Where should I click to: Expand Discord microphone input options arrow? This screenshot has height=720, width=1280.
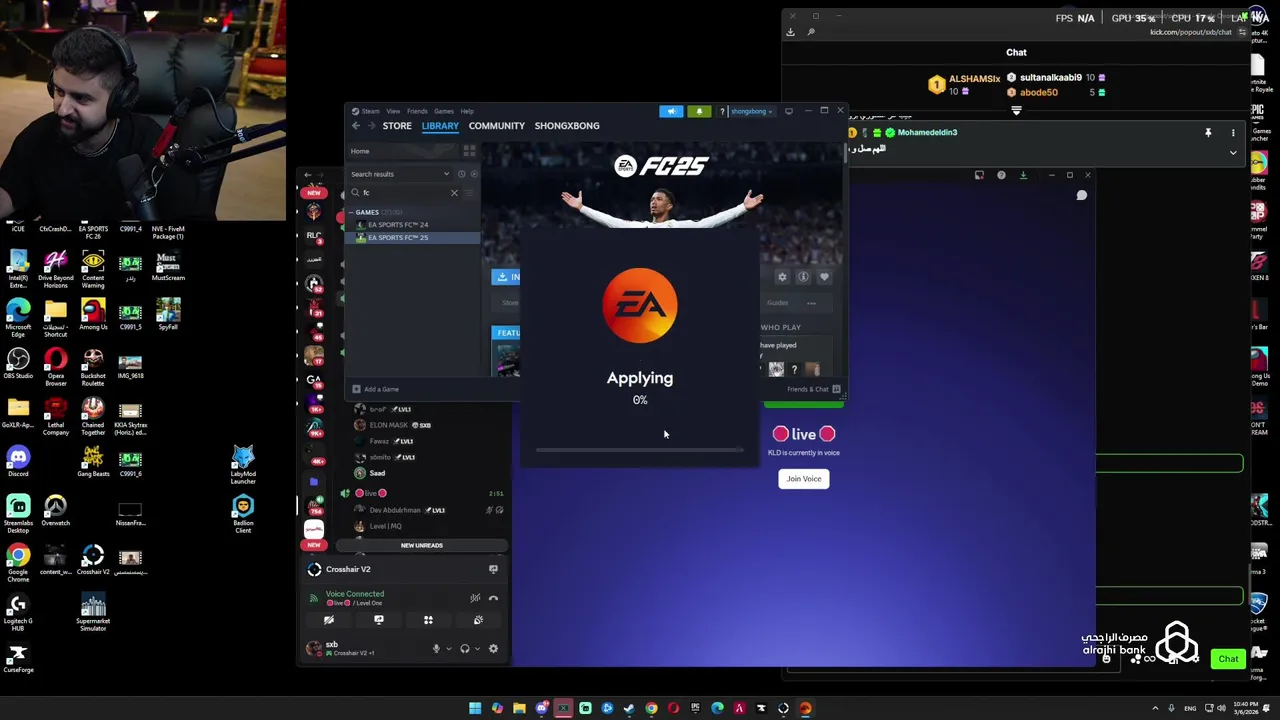point(448,649)
